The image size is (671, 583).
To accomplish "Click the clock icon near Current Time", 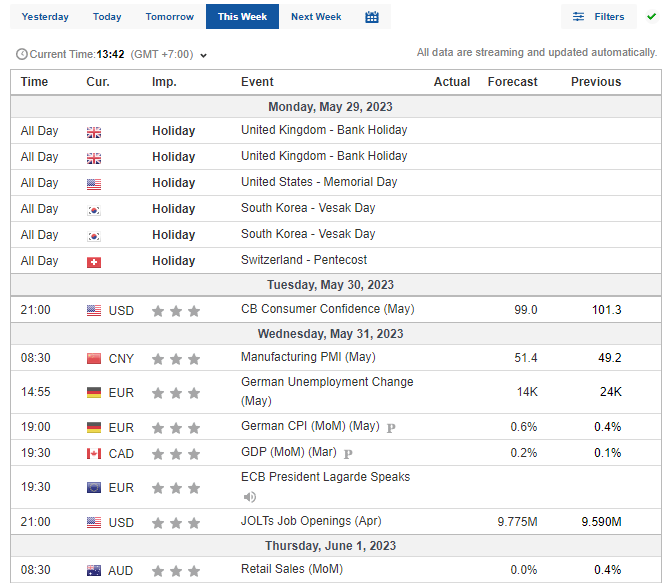I will (22, 54).
